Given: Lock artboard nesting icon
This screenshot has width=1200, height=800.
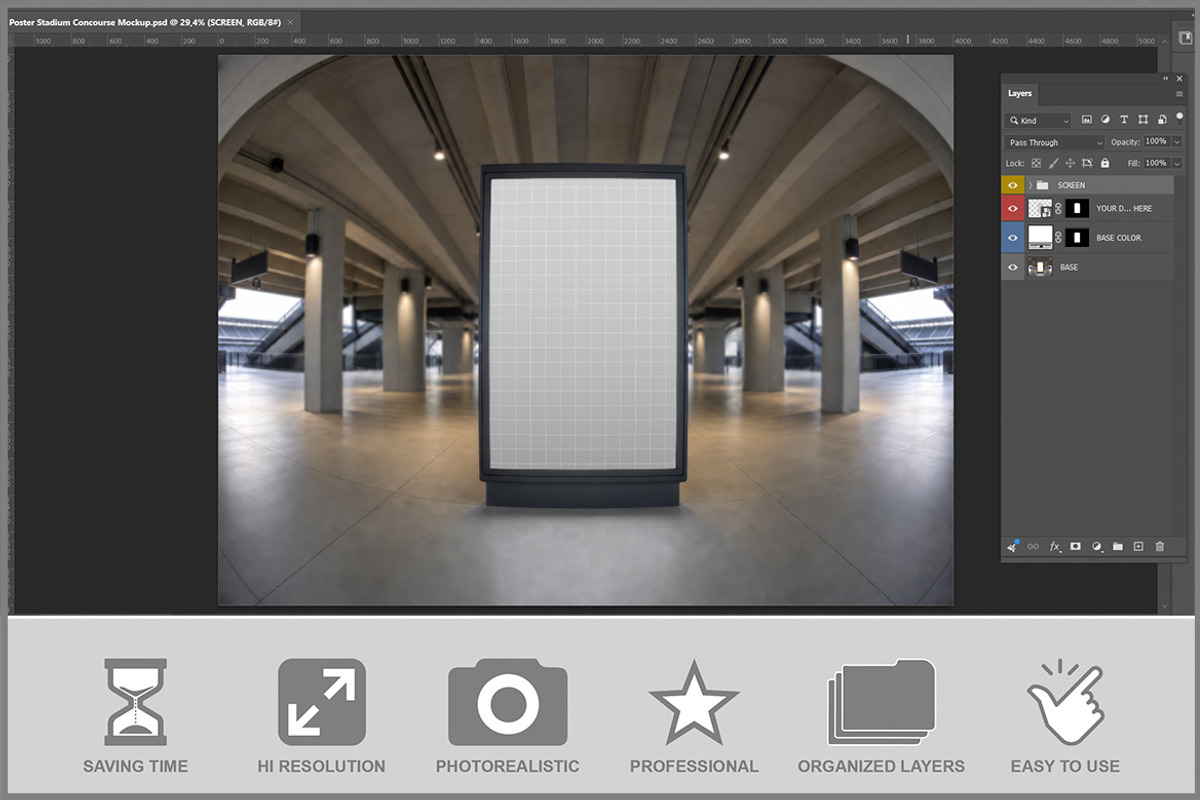Looking at the screenshot, I should [x=1087, y=163].
